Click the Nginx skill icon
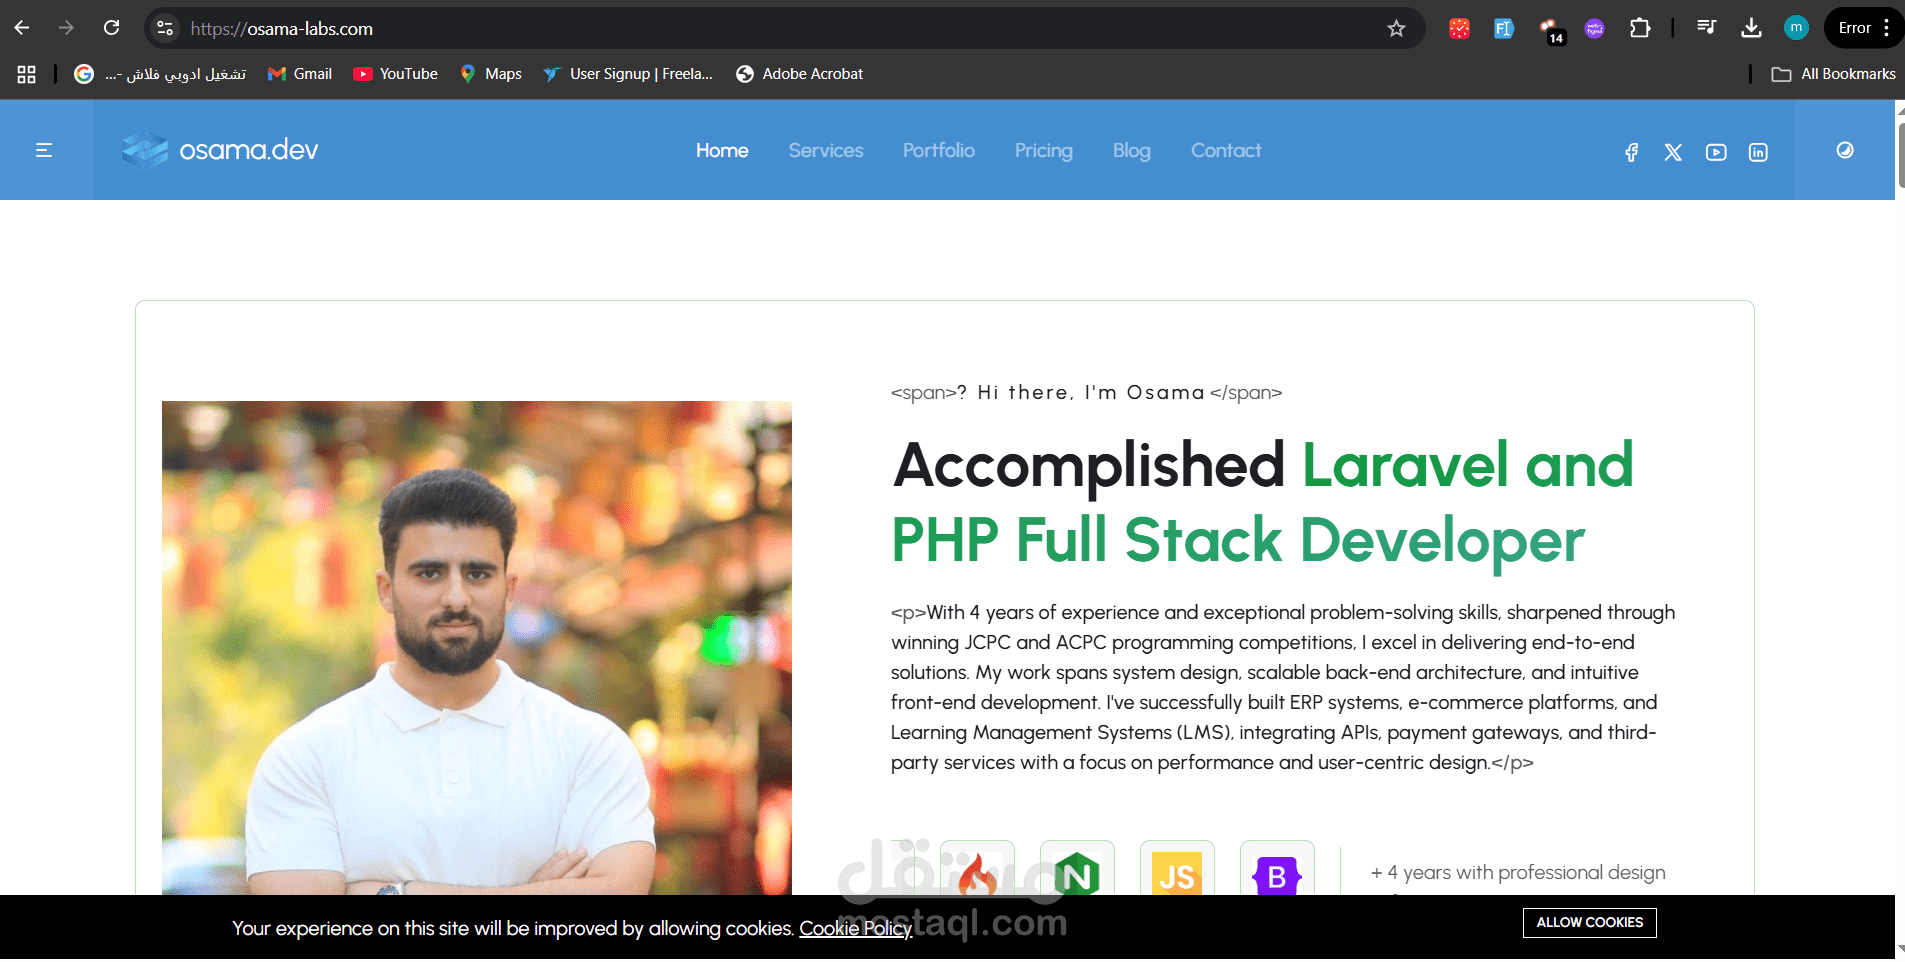This screenshot has height=962, width=1905. (1077, 868)
